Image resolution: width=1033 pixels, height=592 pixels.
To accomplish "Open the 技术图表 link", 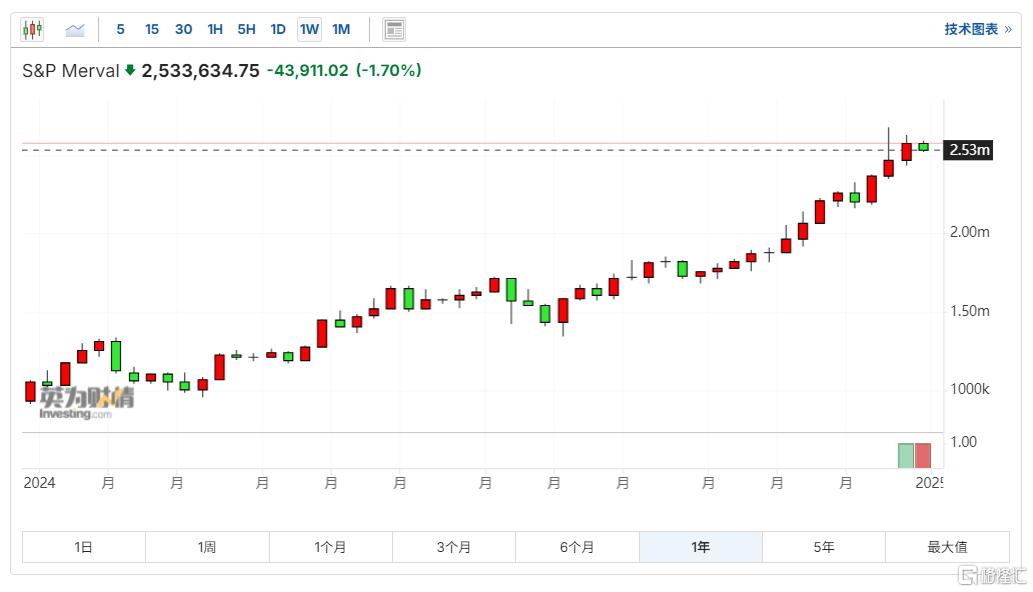I will coord(978,30).
